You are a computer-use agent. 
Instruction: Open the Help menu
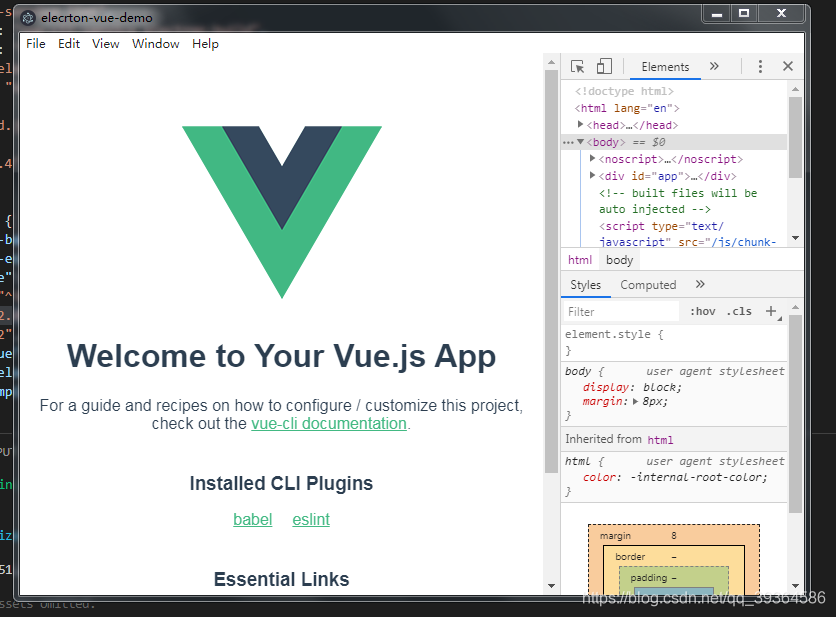205,44
